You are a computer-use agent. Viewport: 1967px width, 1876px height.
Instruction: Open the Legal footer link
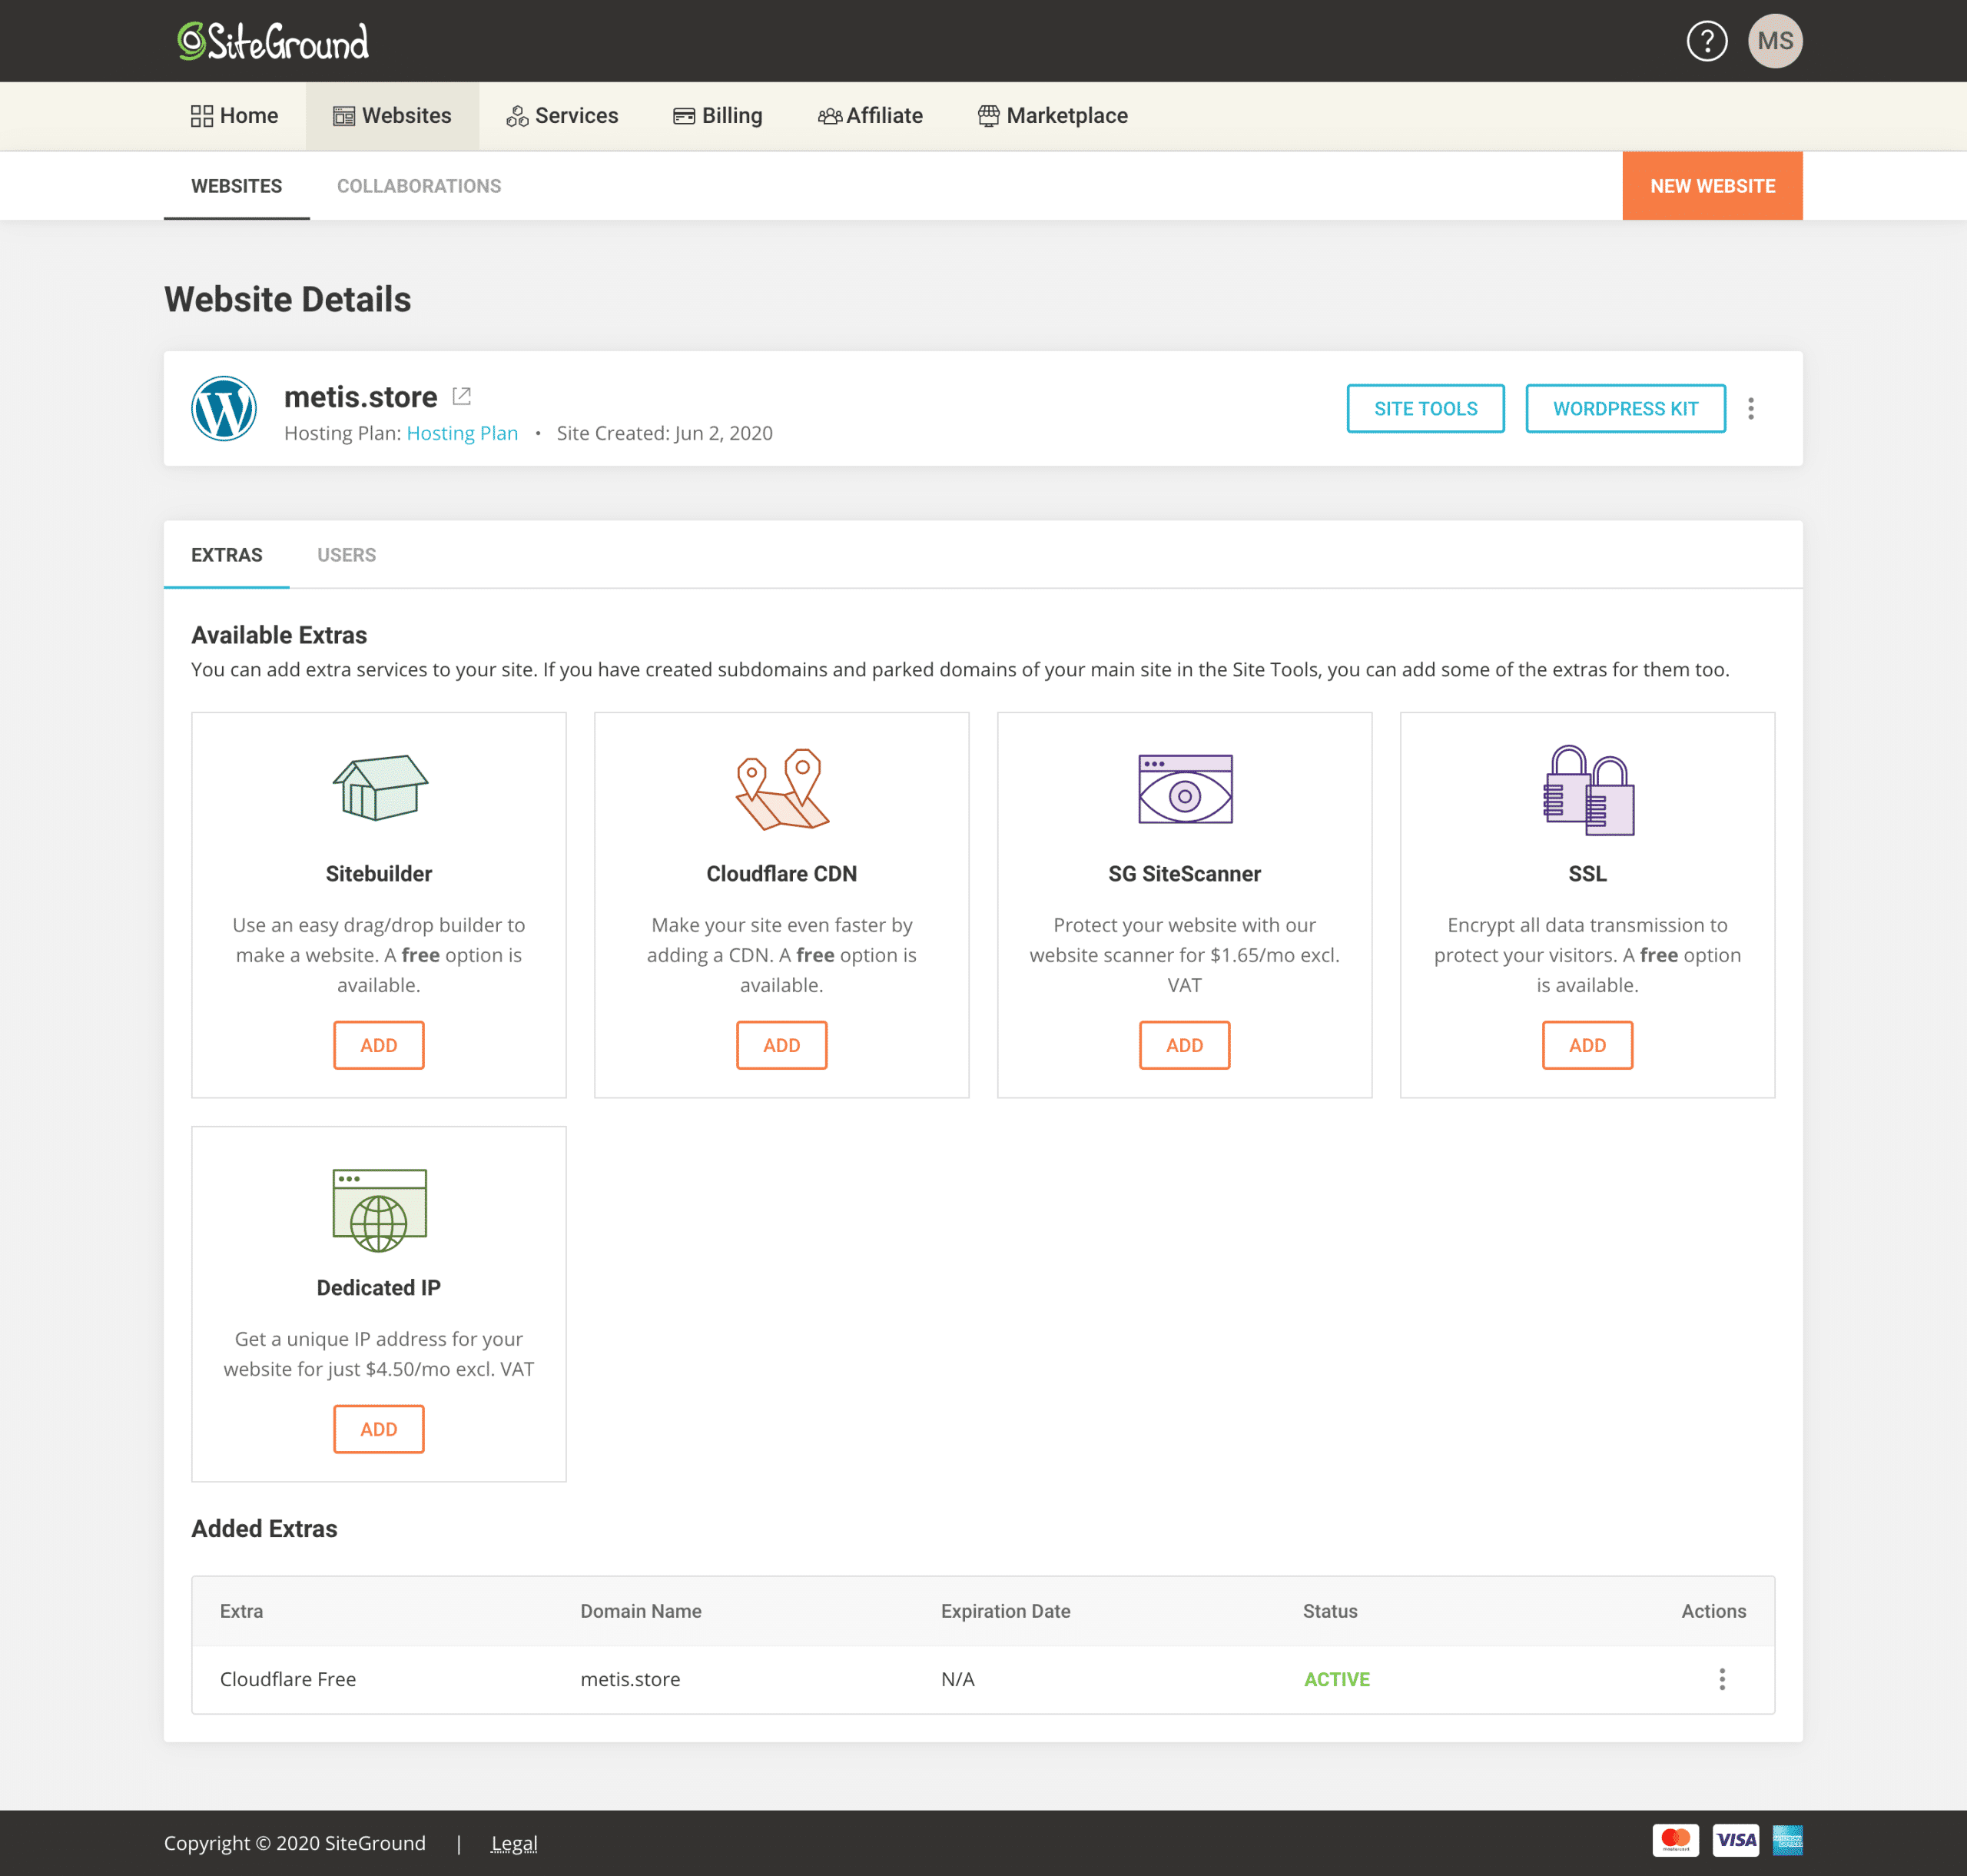(x=514, y=1843)
